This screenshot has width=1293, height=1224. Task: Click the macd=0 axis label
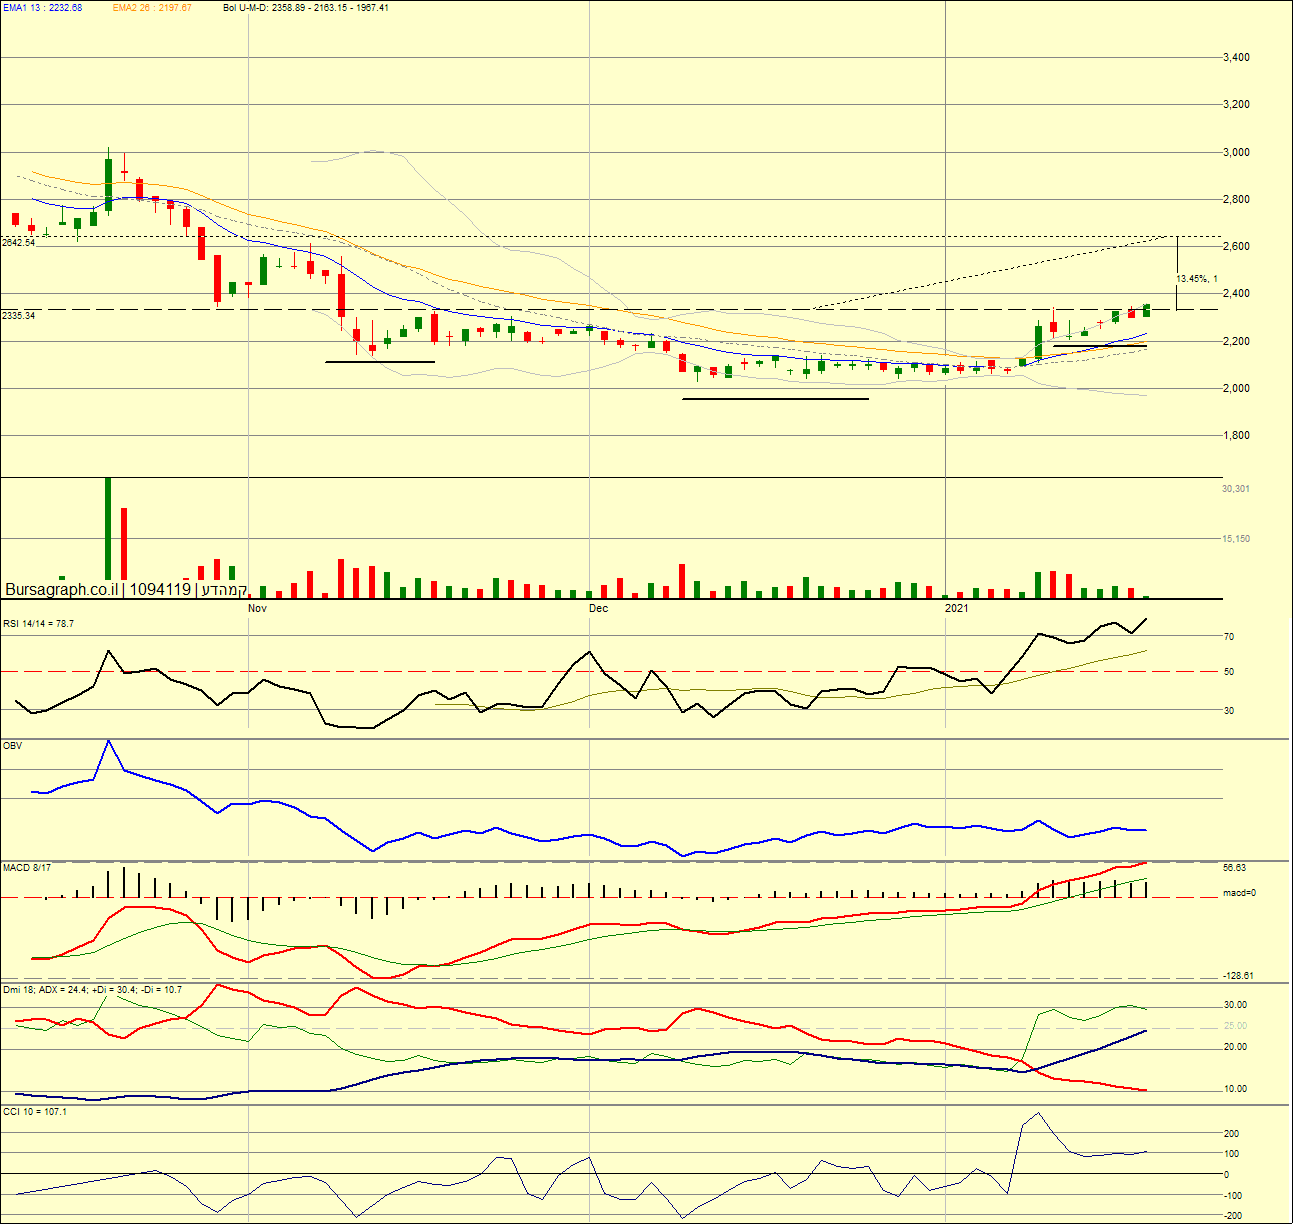[x=1239, y=893]
